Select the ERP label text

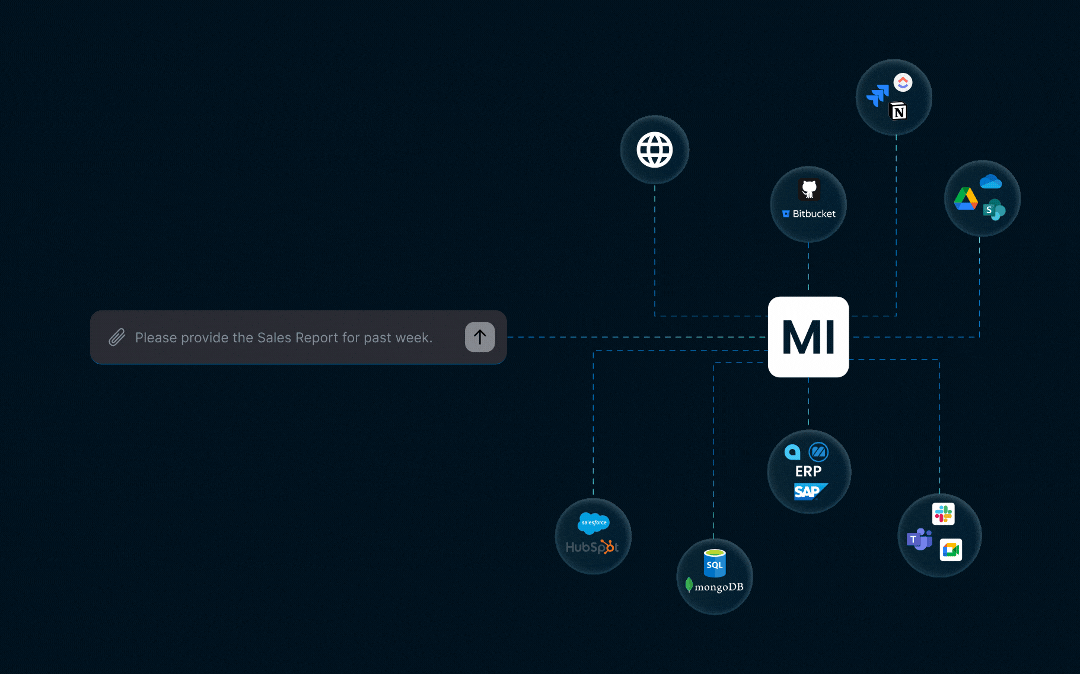[x=808, y=472]
